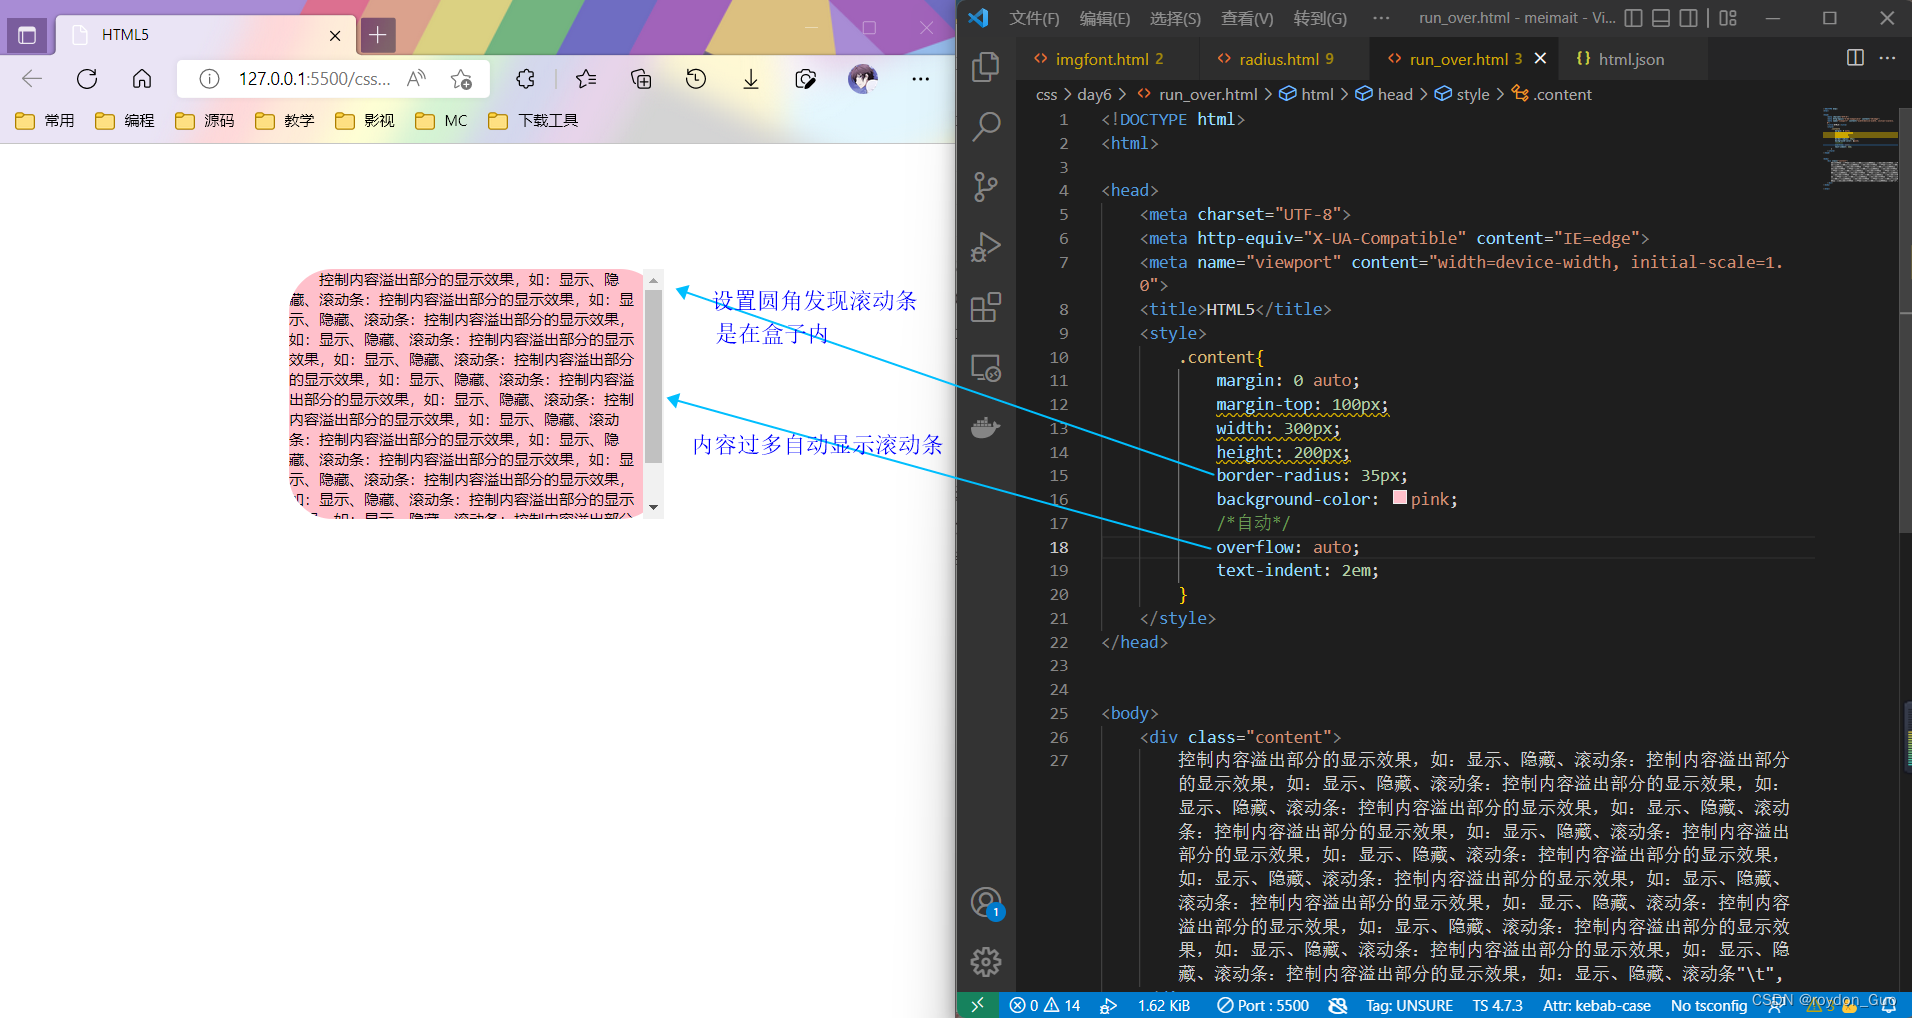Toggle the bottom panel layout icon

pyautogui.click(x=1661, y=18)
